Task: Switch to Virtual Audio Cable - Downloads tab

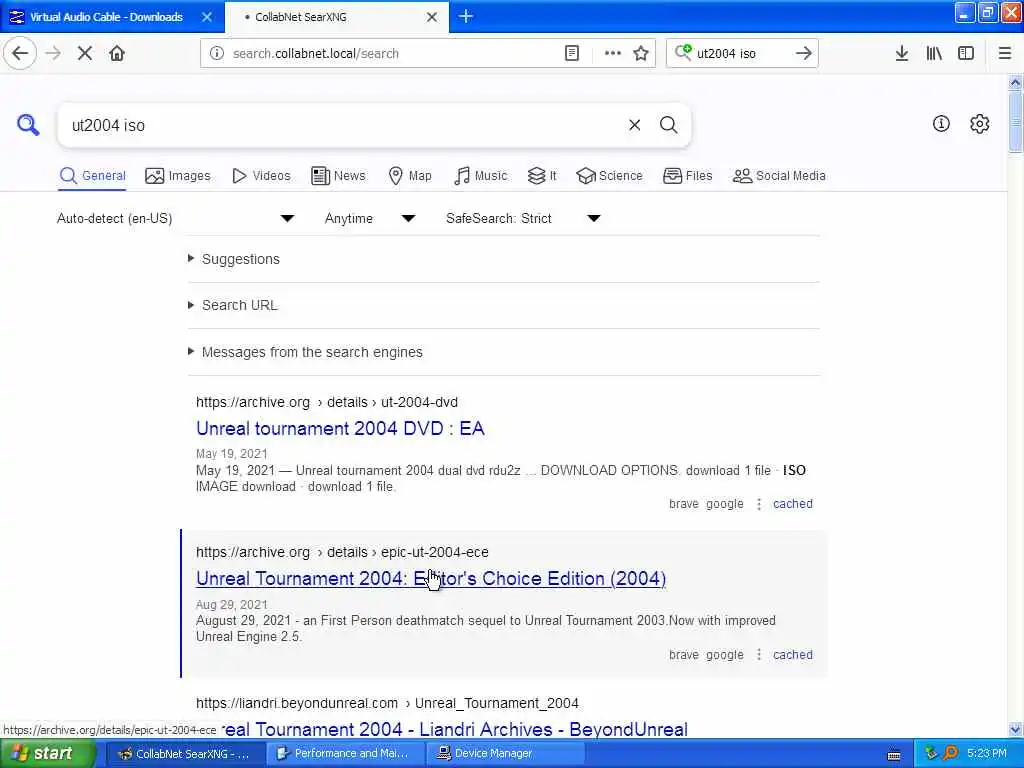Action: [x=106, y=17]
